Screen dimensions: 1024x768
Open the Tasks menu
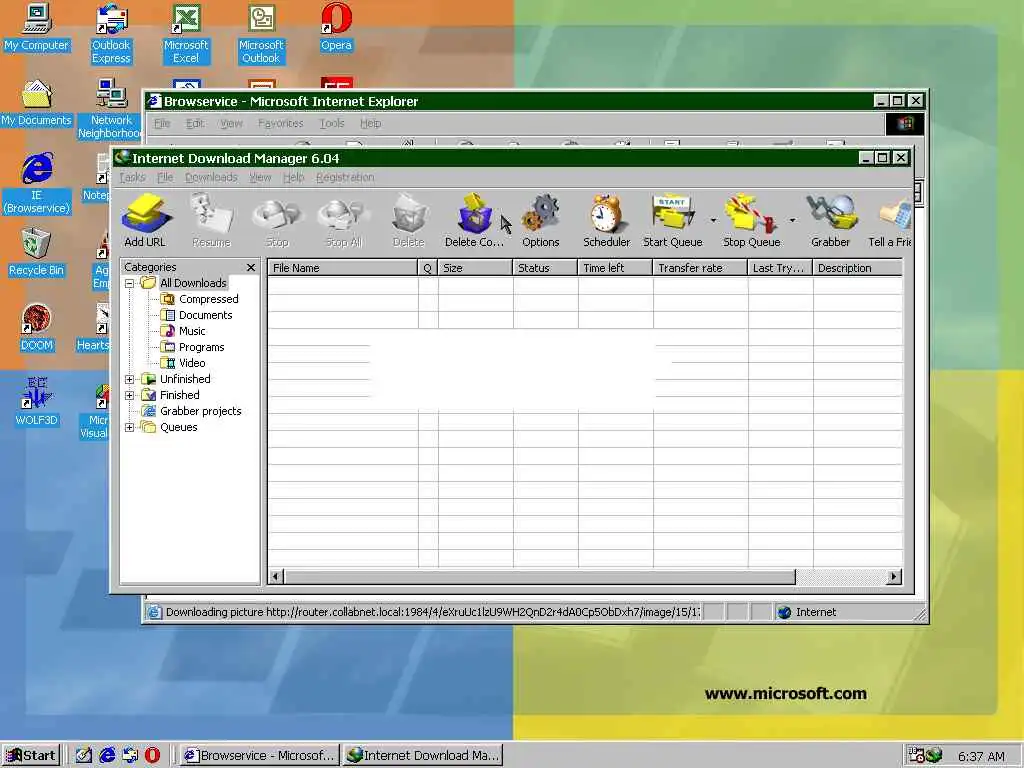click(x=133, y=178)
